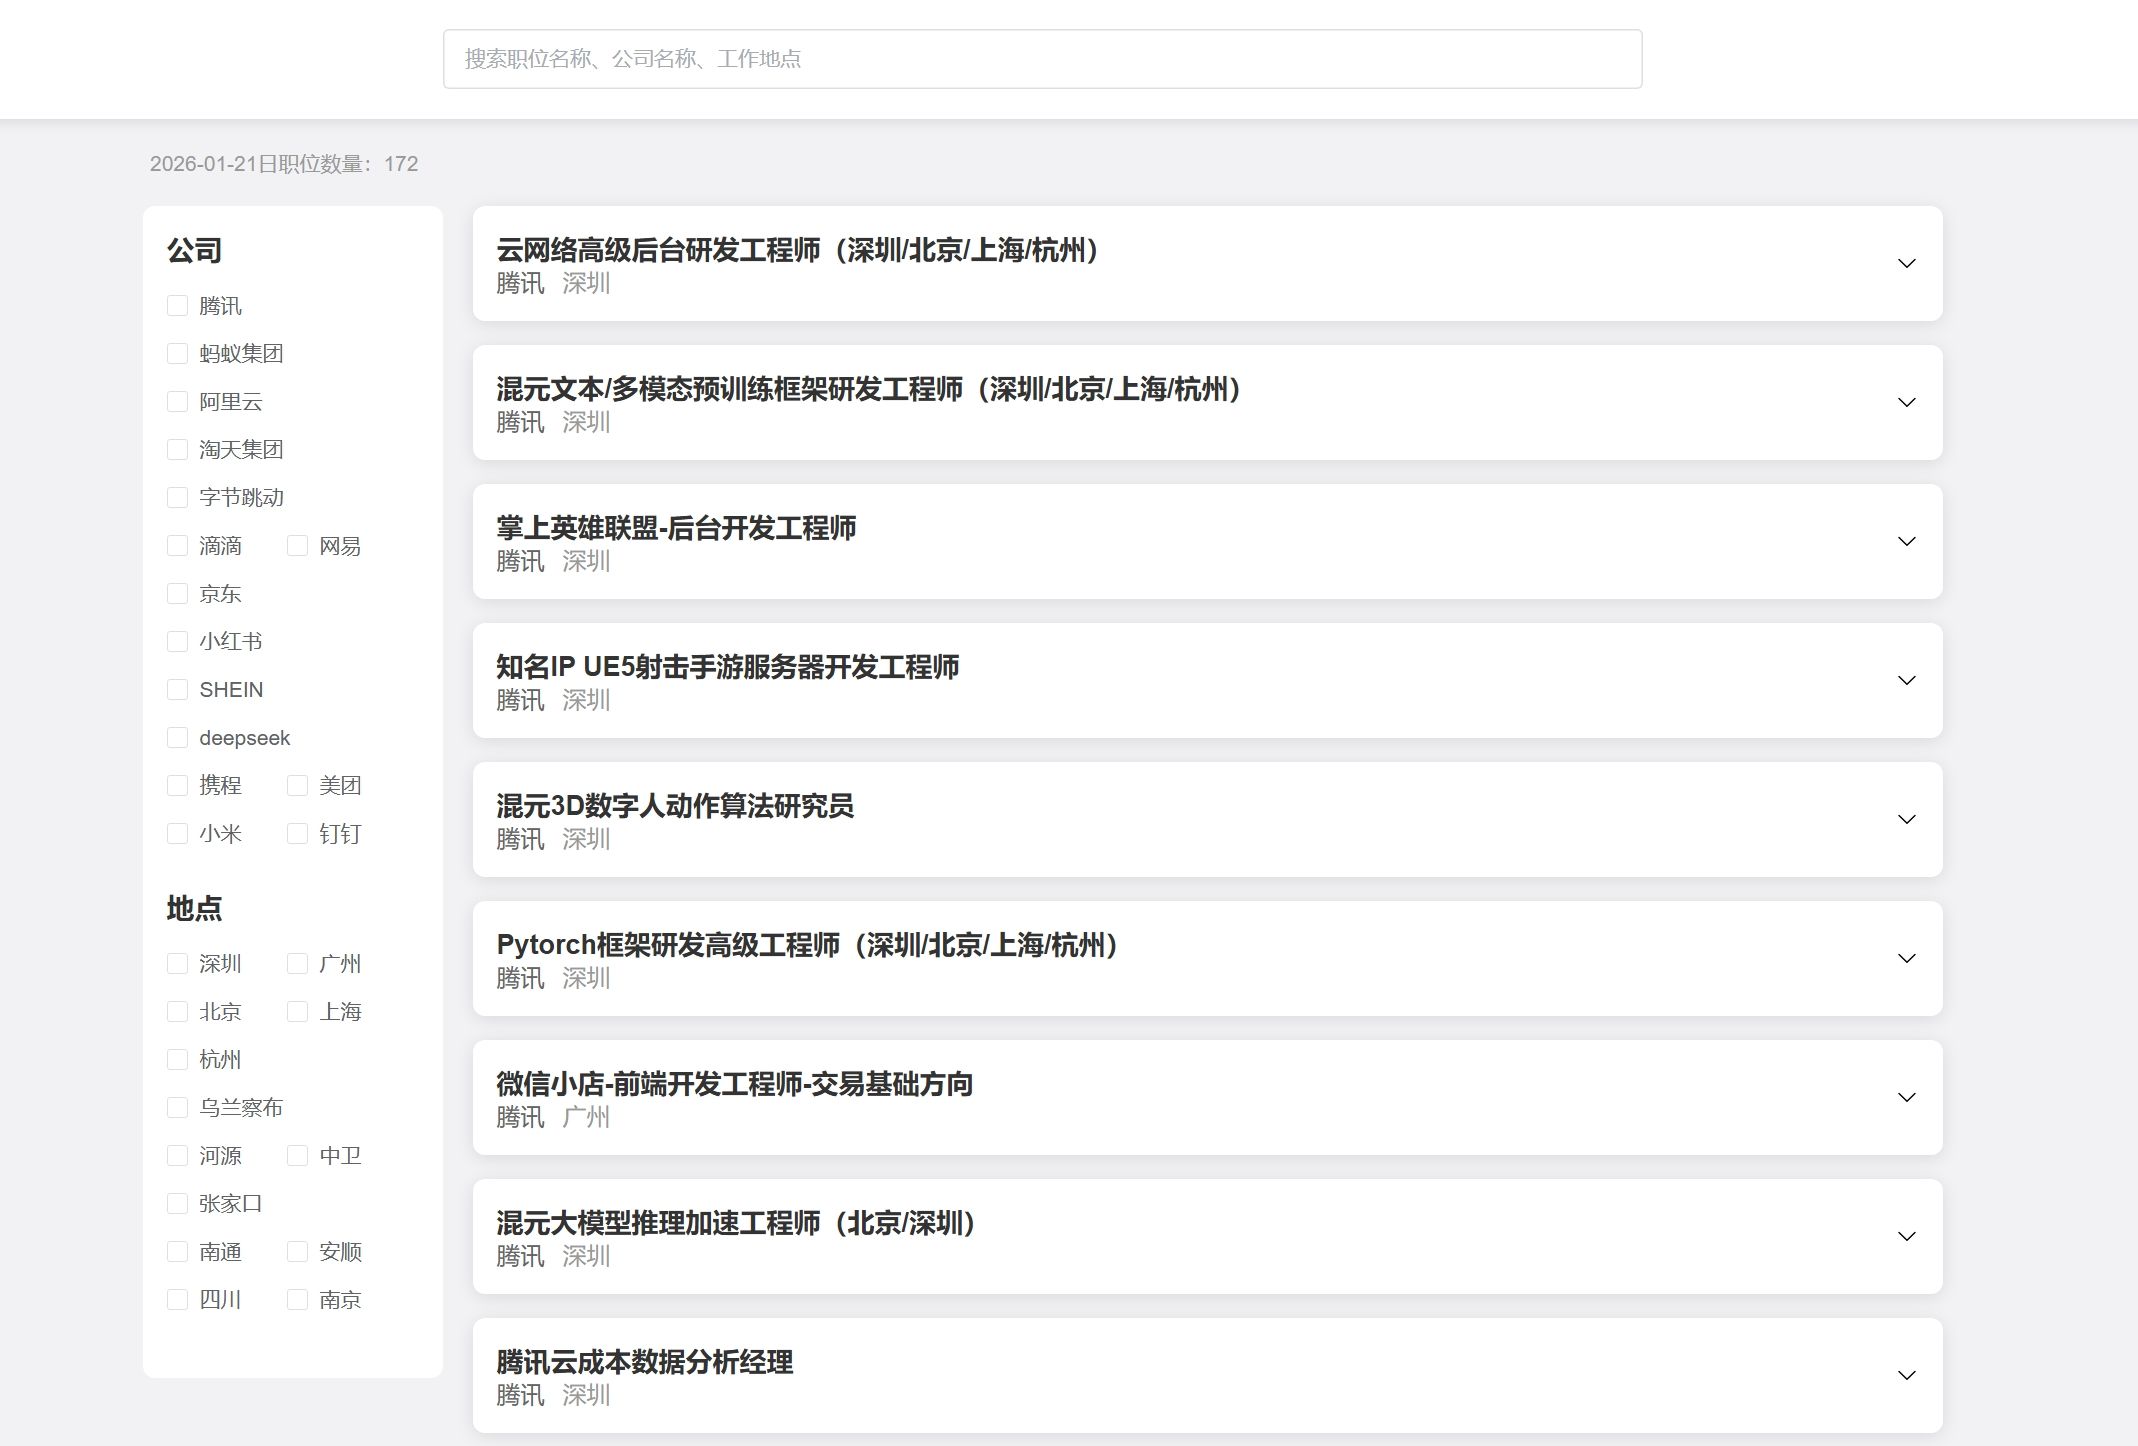The image size is (2138, 1446).
Task: Check the 阿里云 company filter
Action: pos(178,402)
